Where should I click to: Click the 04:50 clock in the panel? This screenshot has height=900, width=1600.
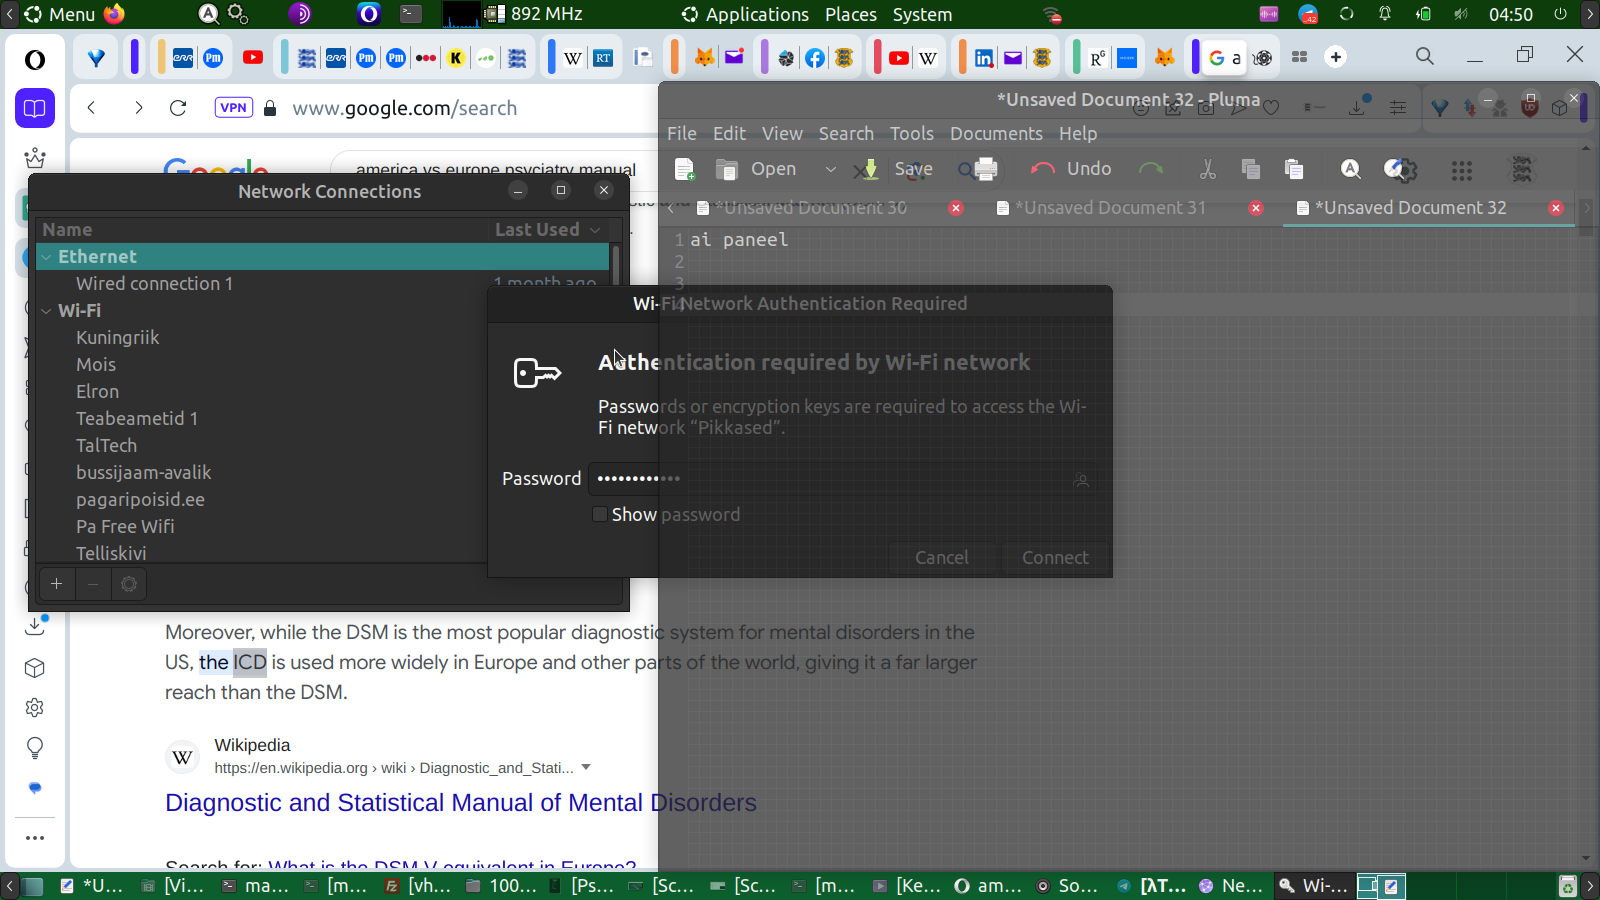[x=1510, y=14]
